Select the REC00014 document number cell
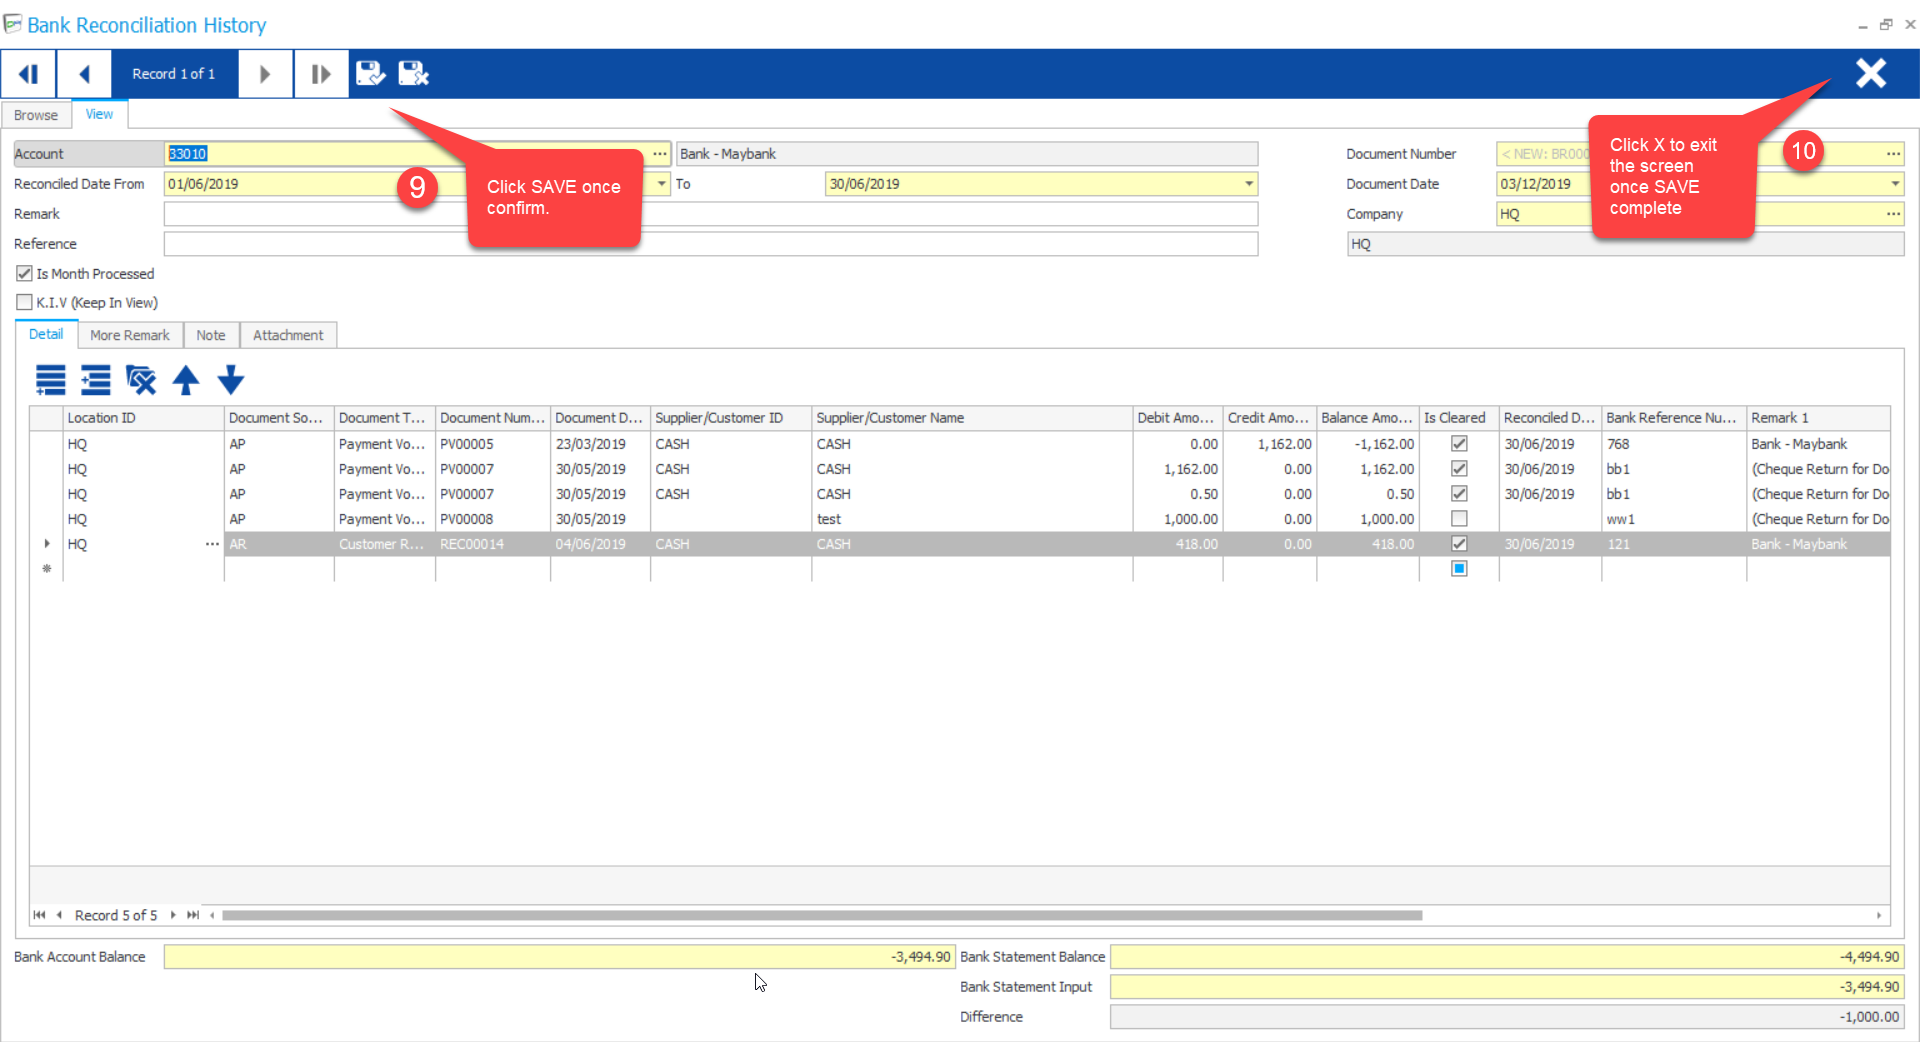This screenshot has width=1920, height=1042. [493, 544]
